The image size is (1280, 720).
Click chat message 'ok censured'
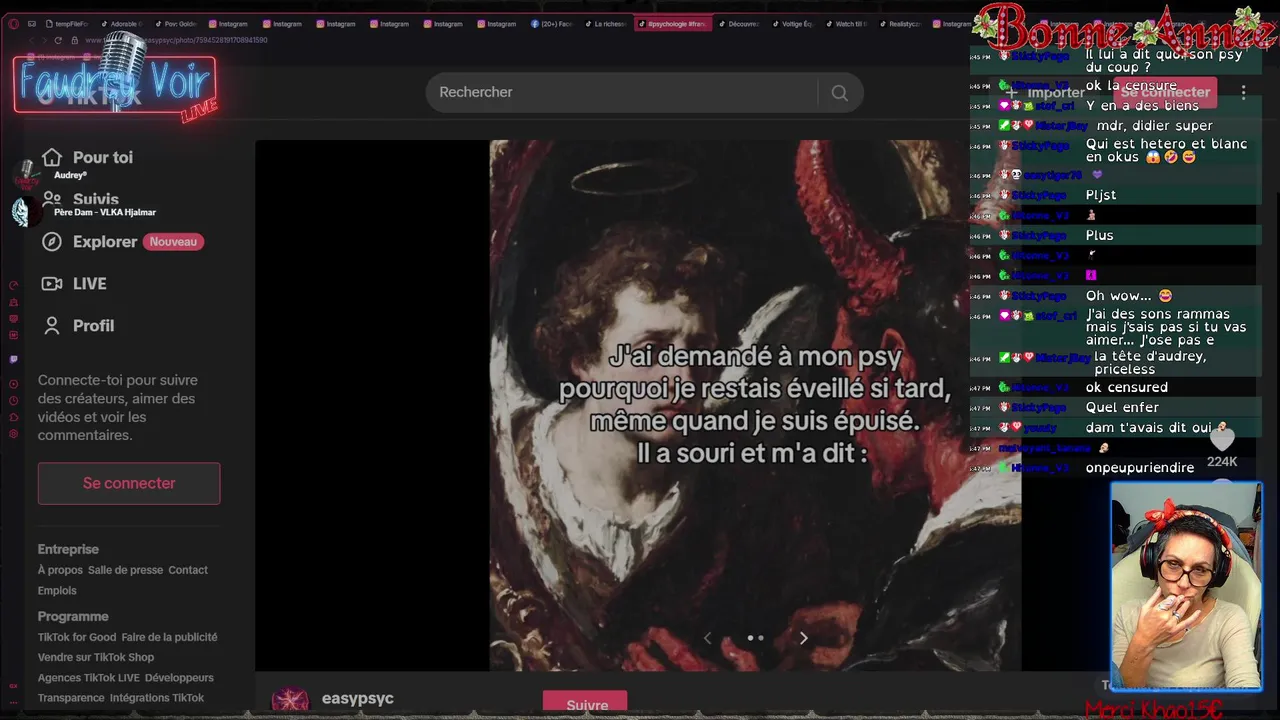[1127, 388]
